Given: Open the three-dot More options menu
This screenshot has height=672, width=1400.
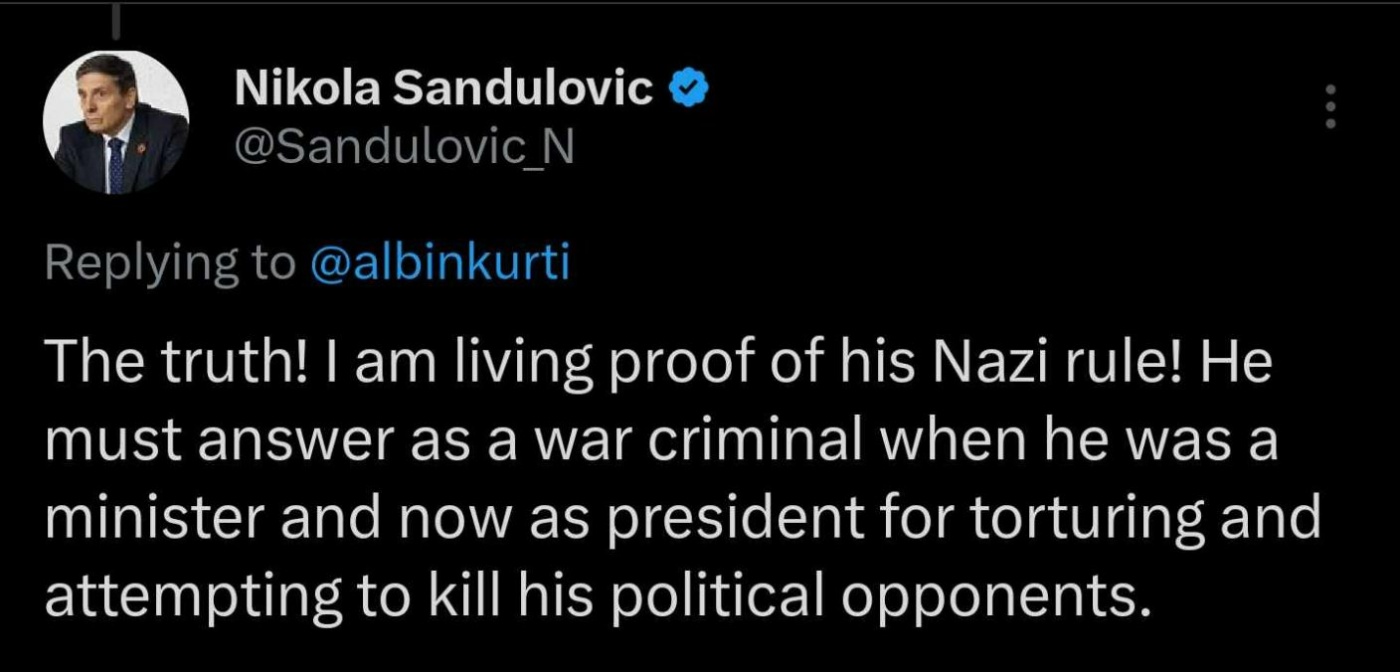Looking at the screenshot, I should tap(1330, 105).
